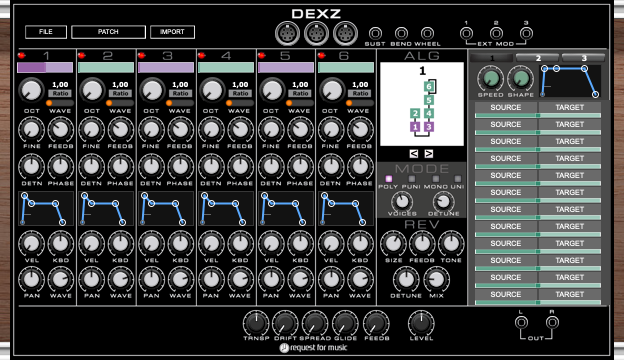Screen dimensions: 624x360
Task: Click the GLIDE knob
Action: (345, 323)
